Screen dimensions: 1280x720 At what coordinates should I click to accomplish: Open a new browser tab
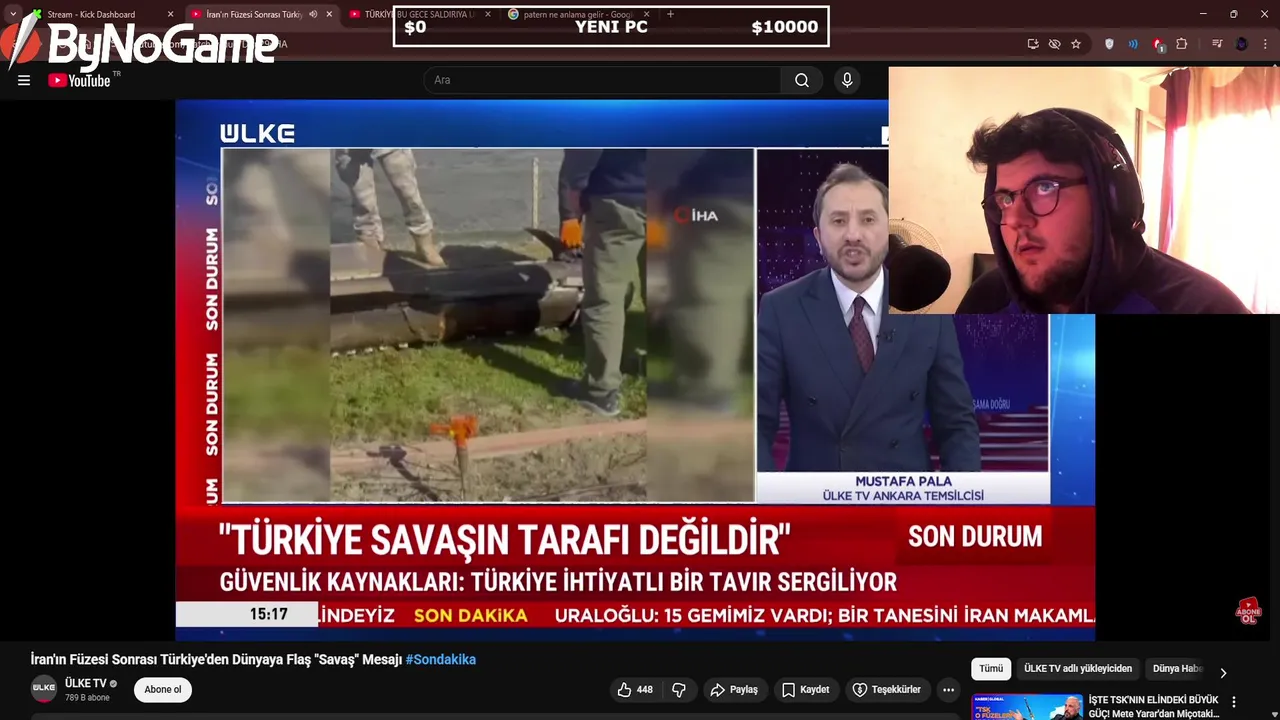click(x=670, y=14)
